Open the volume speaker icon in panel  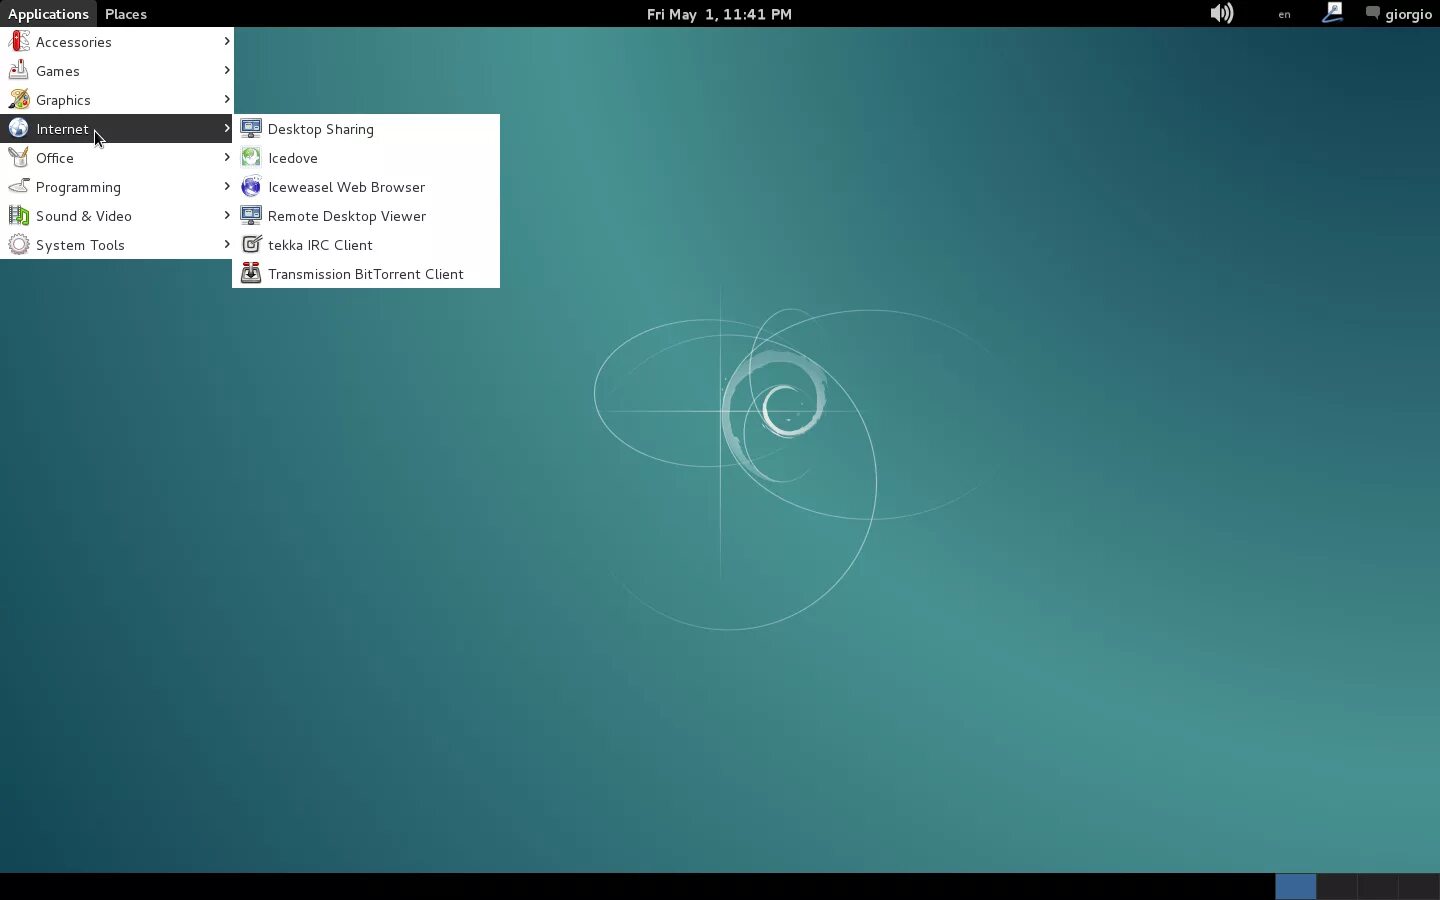(x=1222, y=13)
